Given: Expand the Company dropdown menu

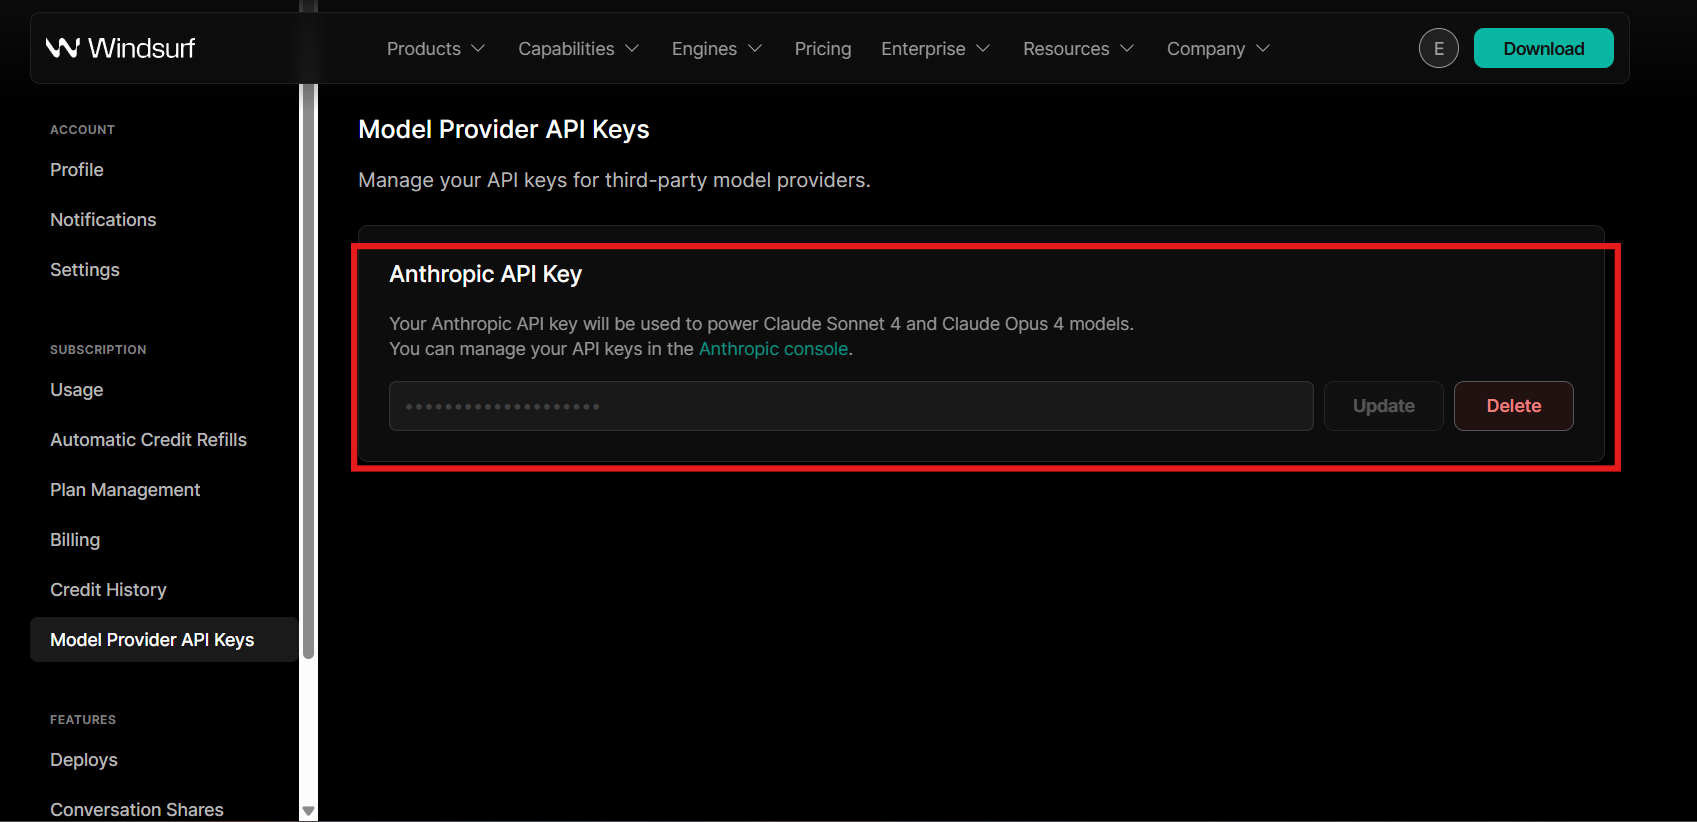Looking at the screenshot, I should pos(1219,49).
